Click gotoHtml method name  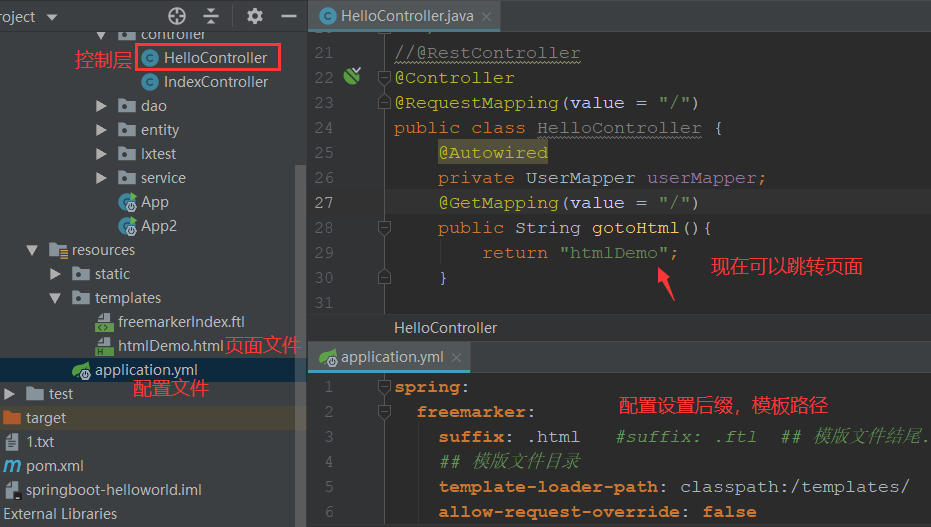[x=635, y=228]
